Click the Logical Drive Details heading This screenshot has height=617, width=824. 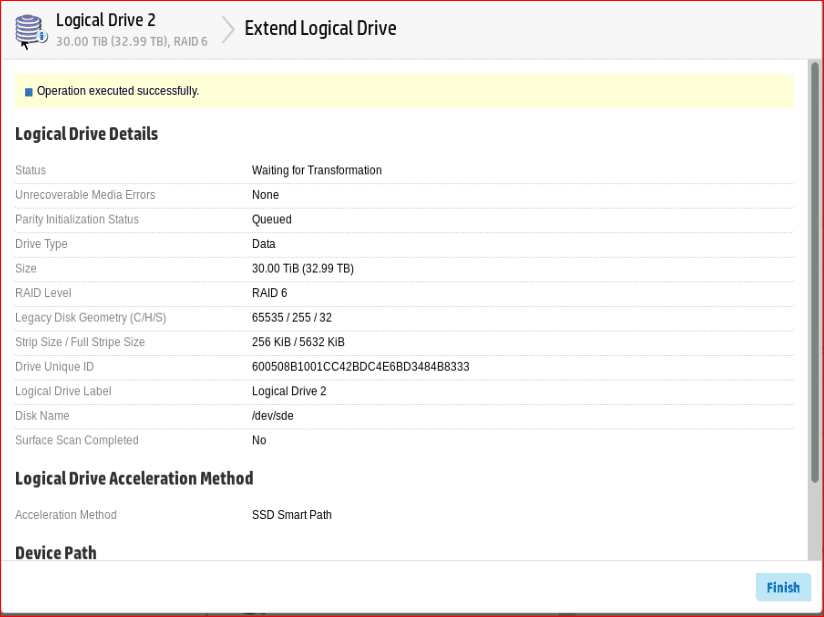[x=86, y=134]
